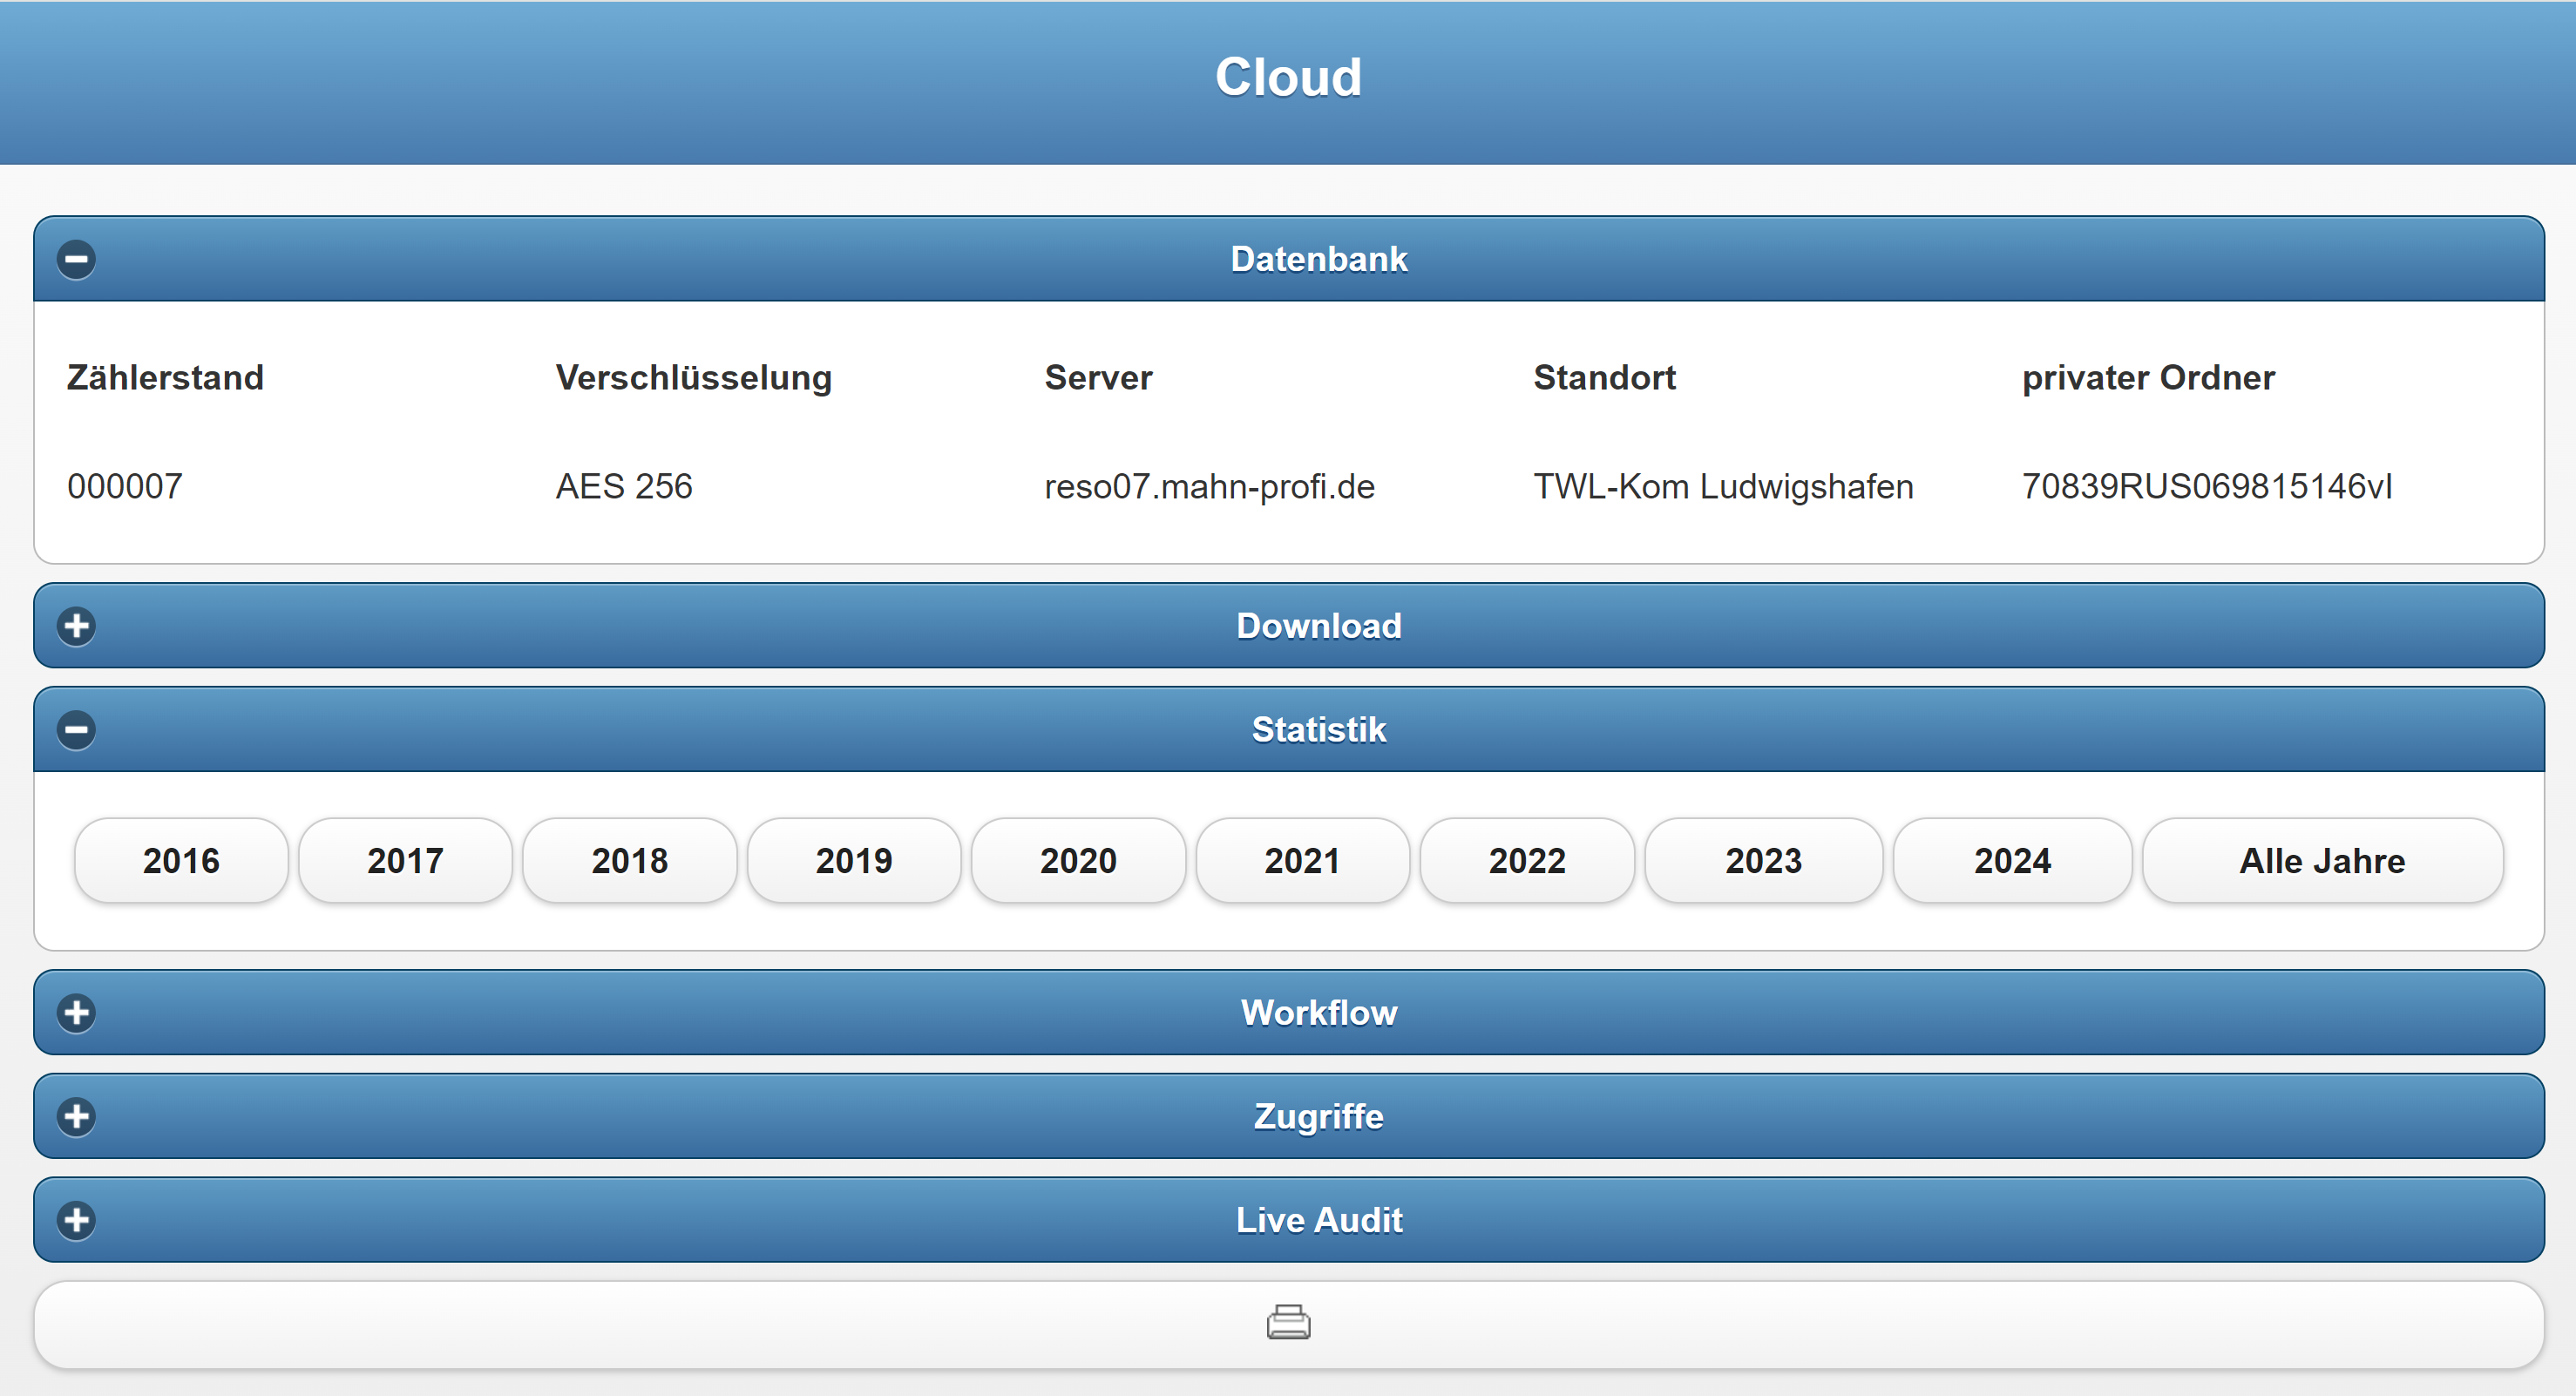
Task: Click the plus icon on Download
Action: [x=76, y=626]
